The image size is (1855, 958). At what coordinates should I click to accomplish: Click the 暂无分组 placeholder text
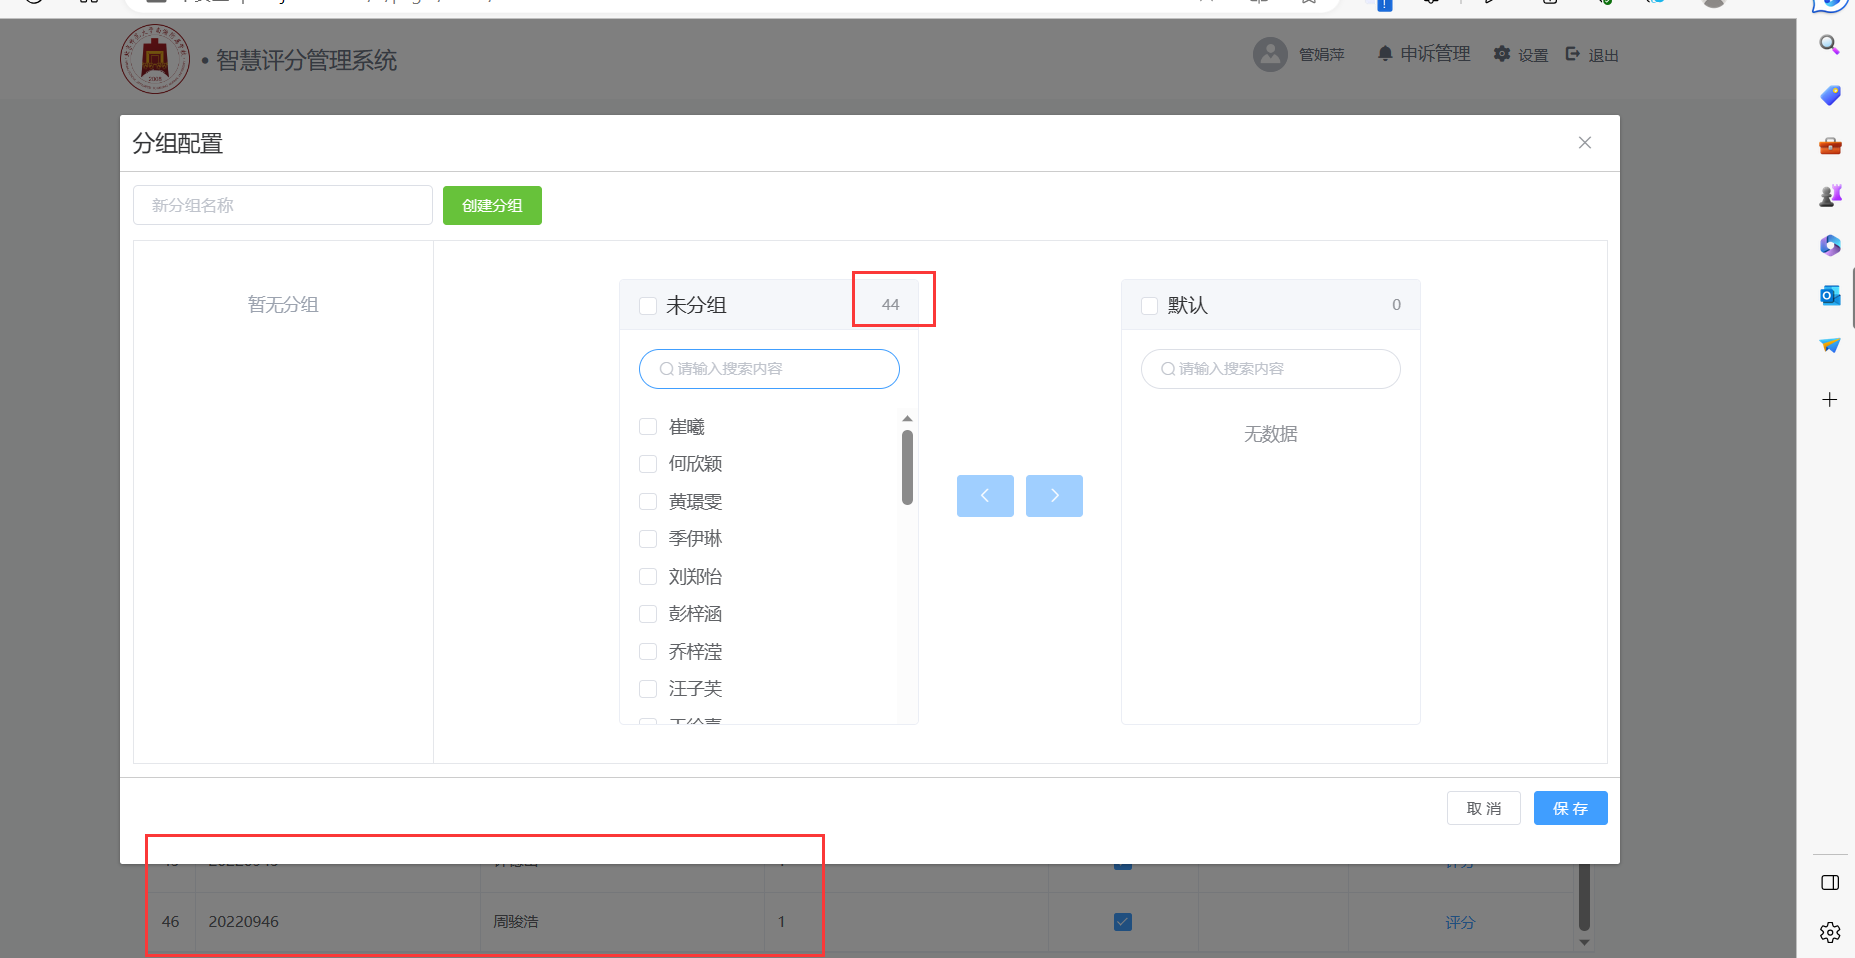tap(283, 305)
